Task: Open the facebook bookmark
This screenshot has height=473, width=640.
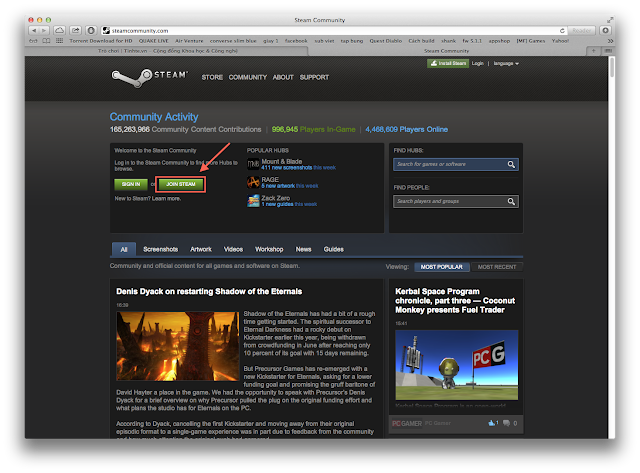Action: click(x=296, y=41)
